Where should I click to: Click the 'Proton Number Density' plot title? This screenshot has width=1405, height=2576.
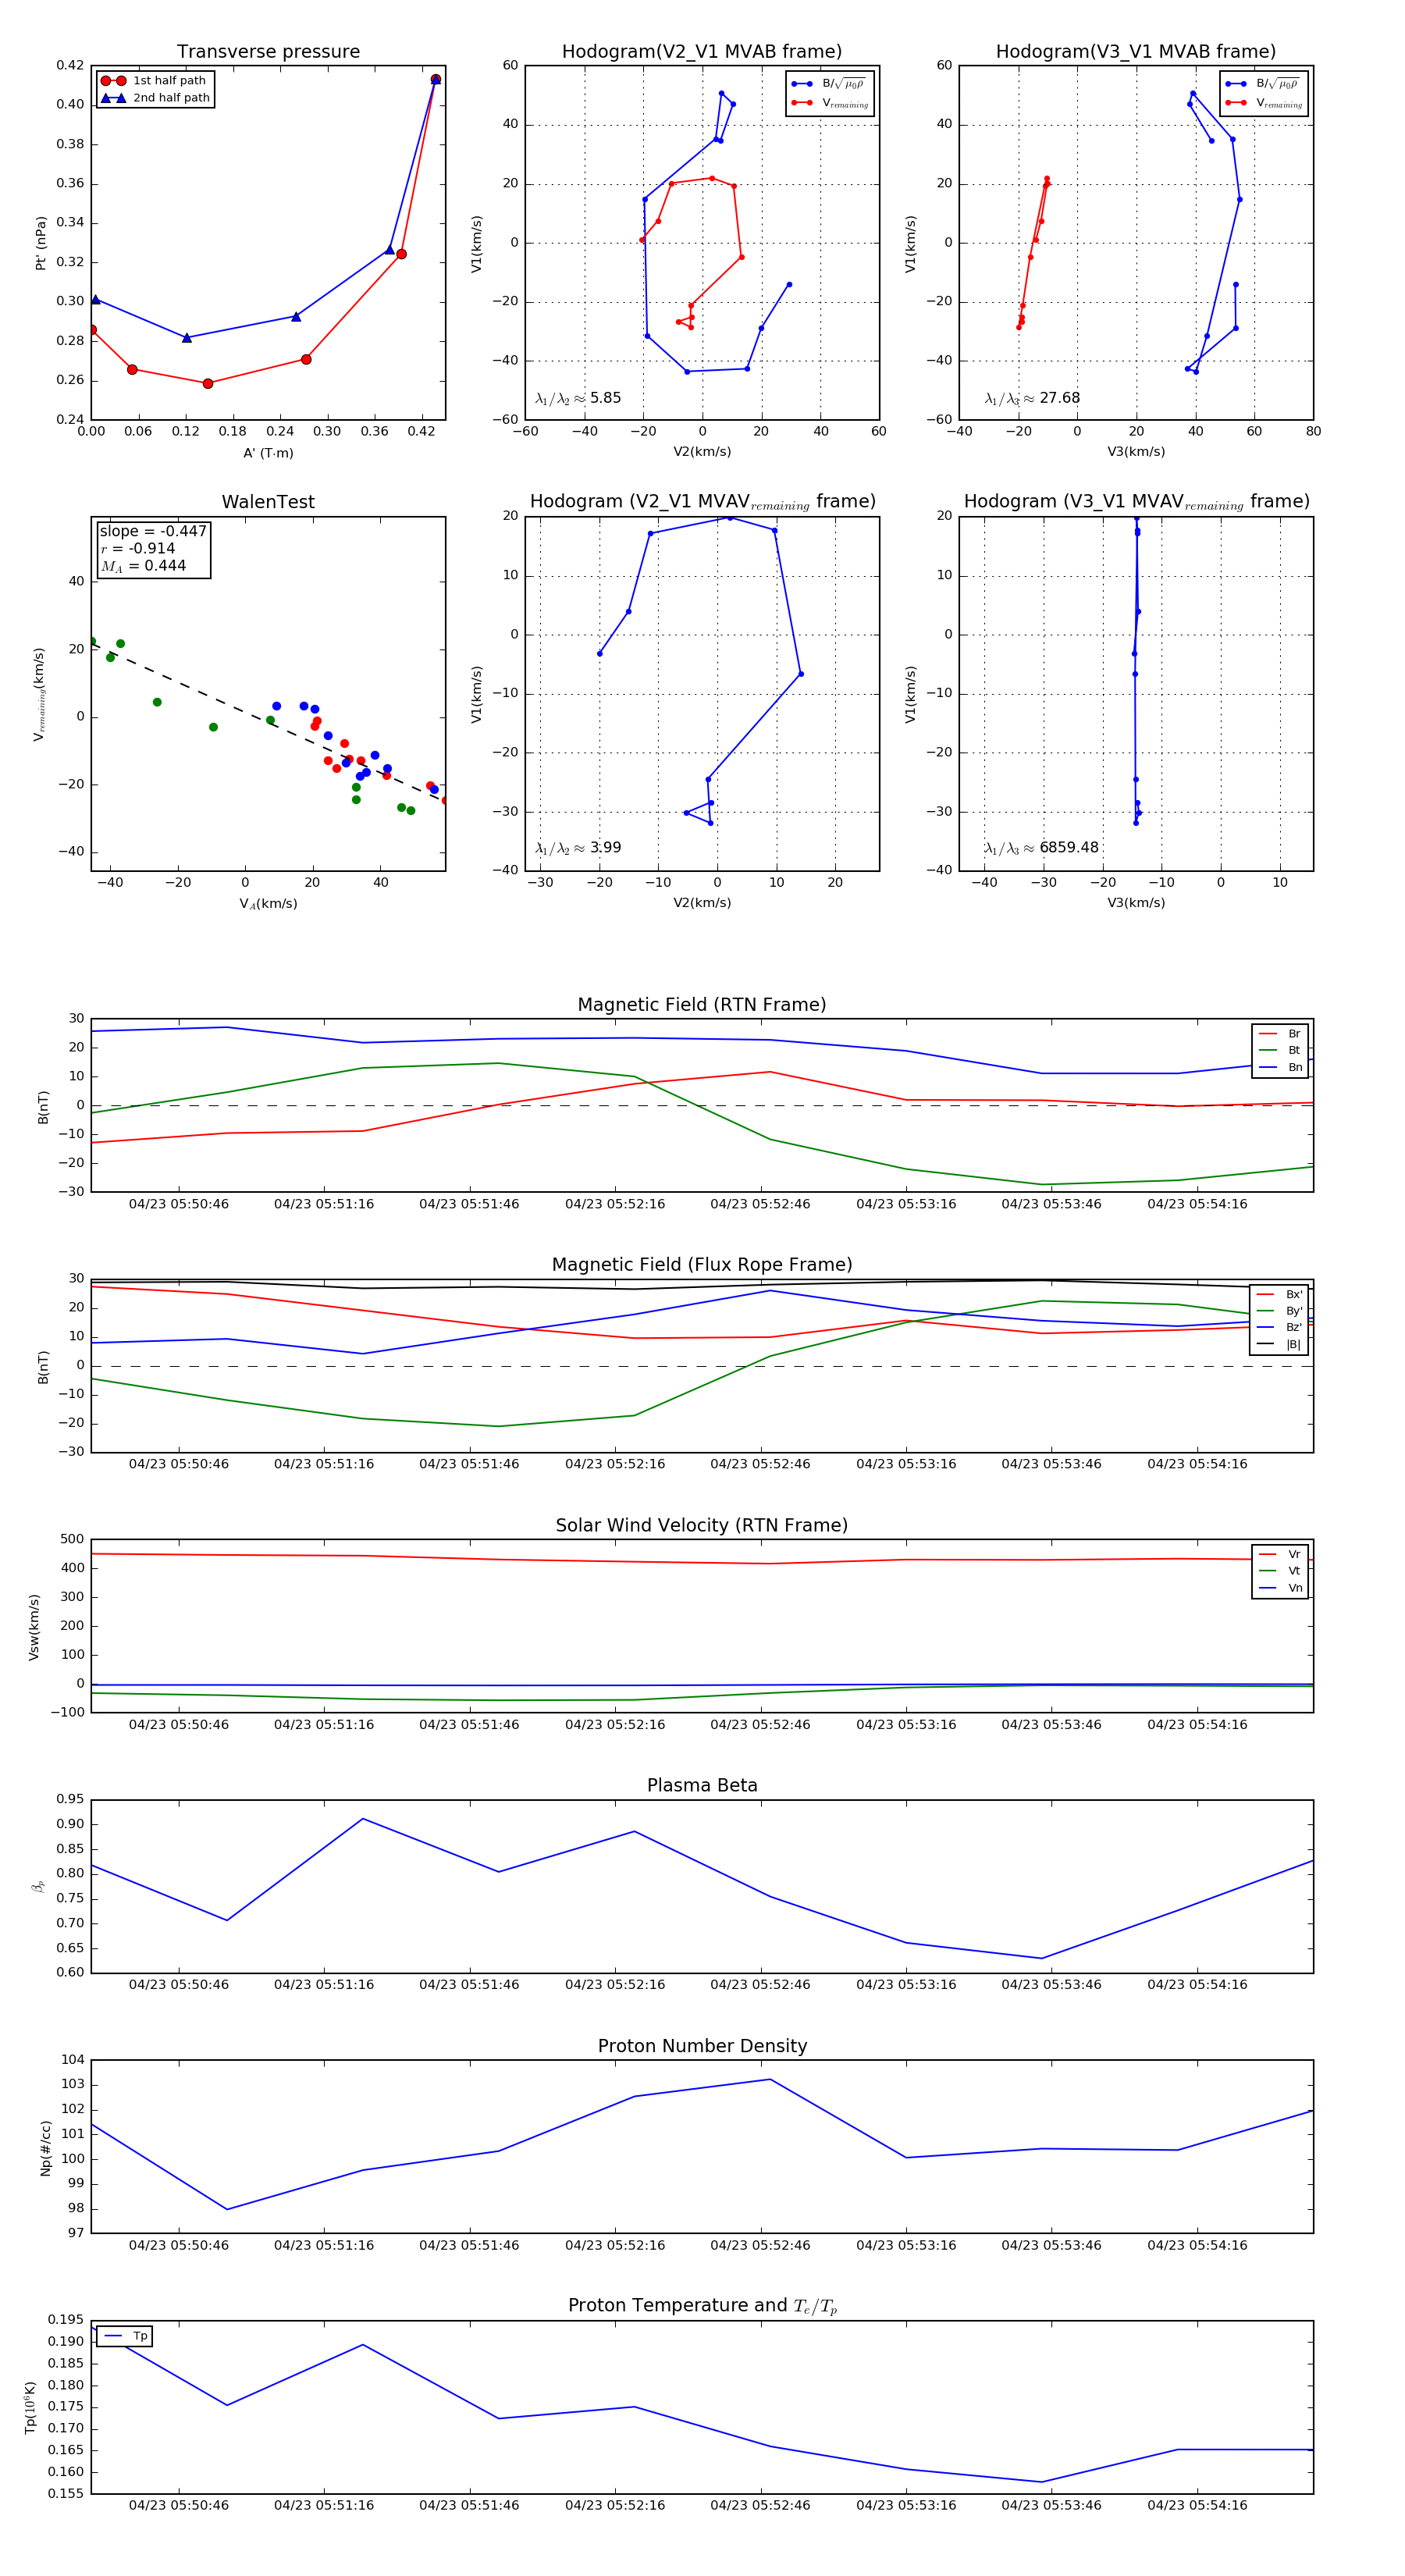coord(702,2046)
